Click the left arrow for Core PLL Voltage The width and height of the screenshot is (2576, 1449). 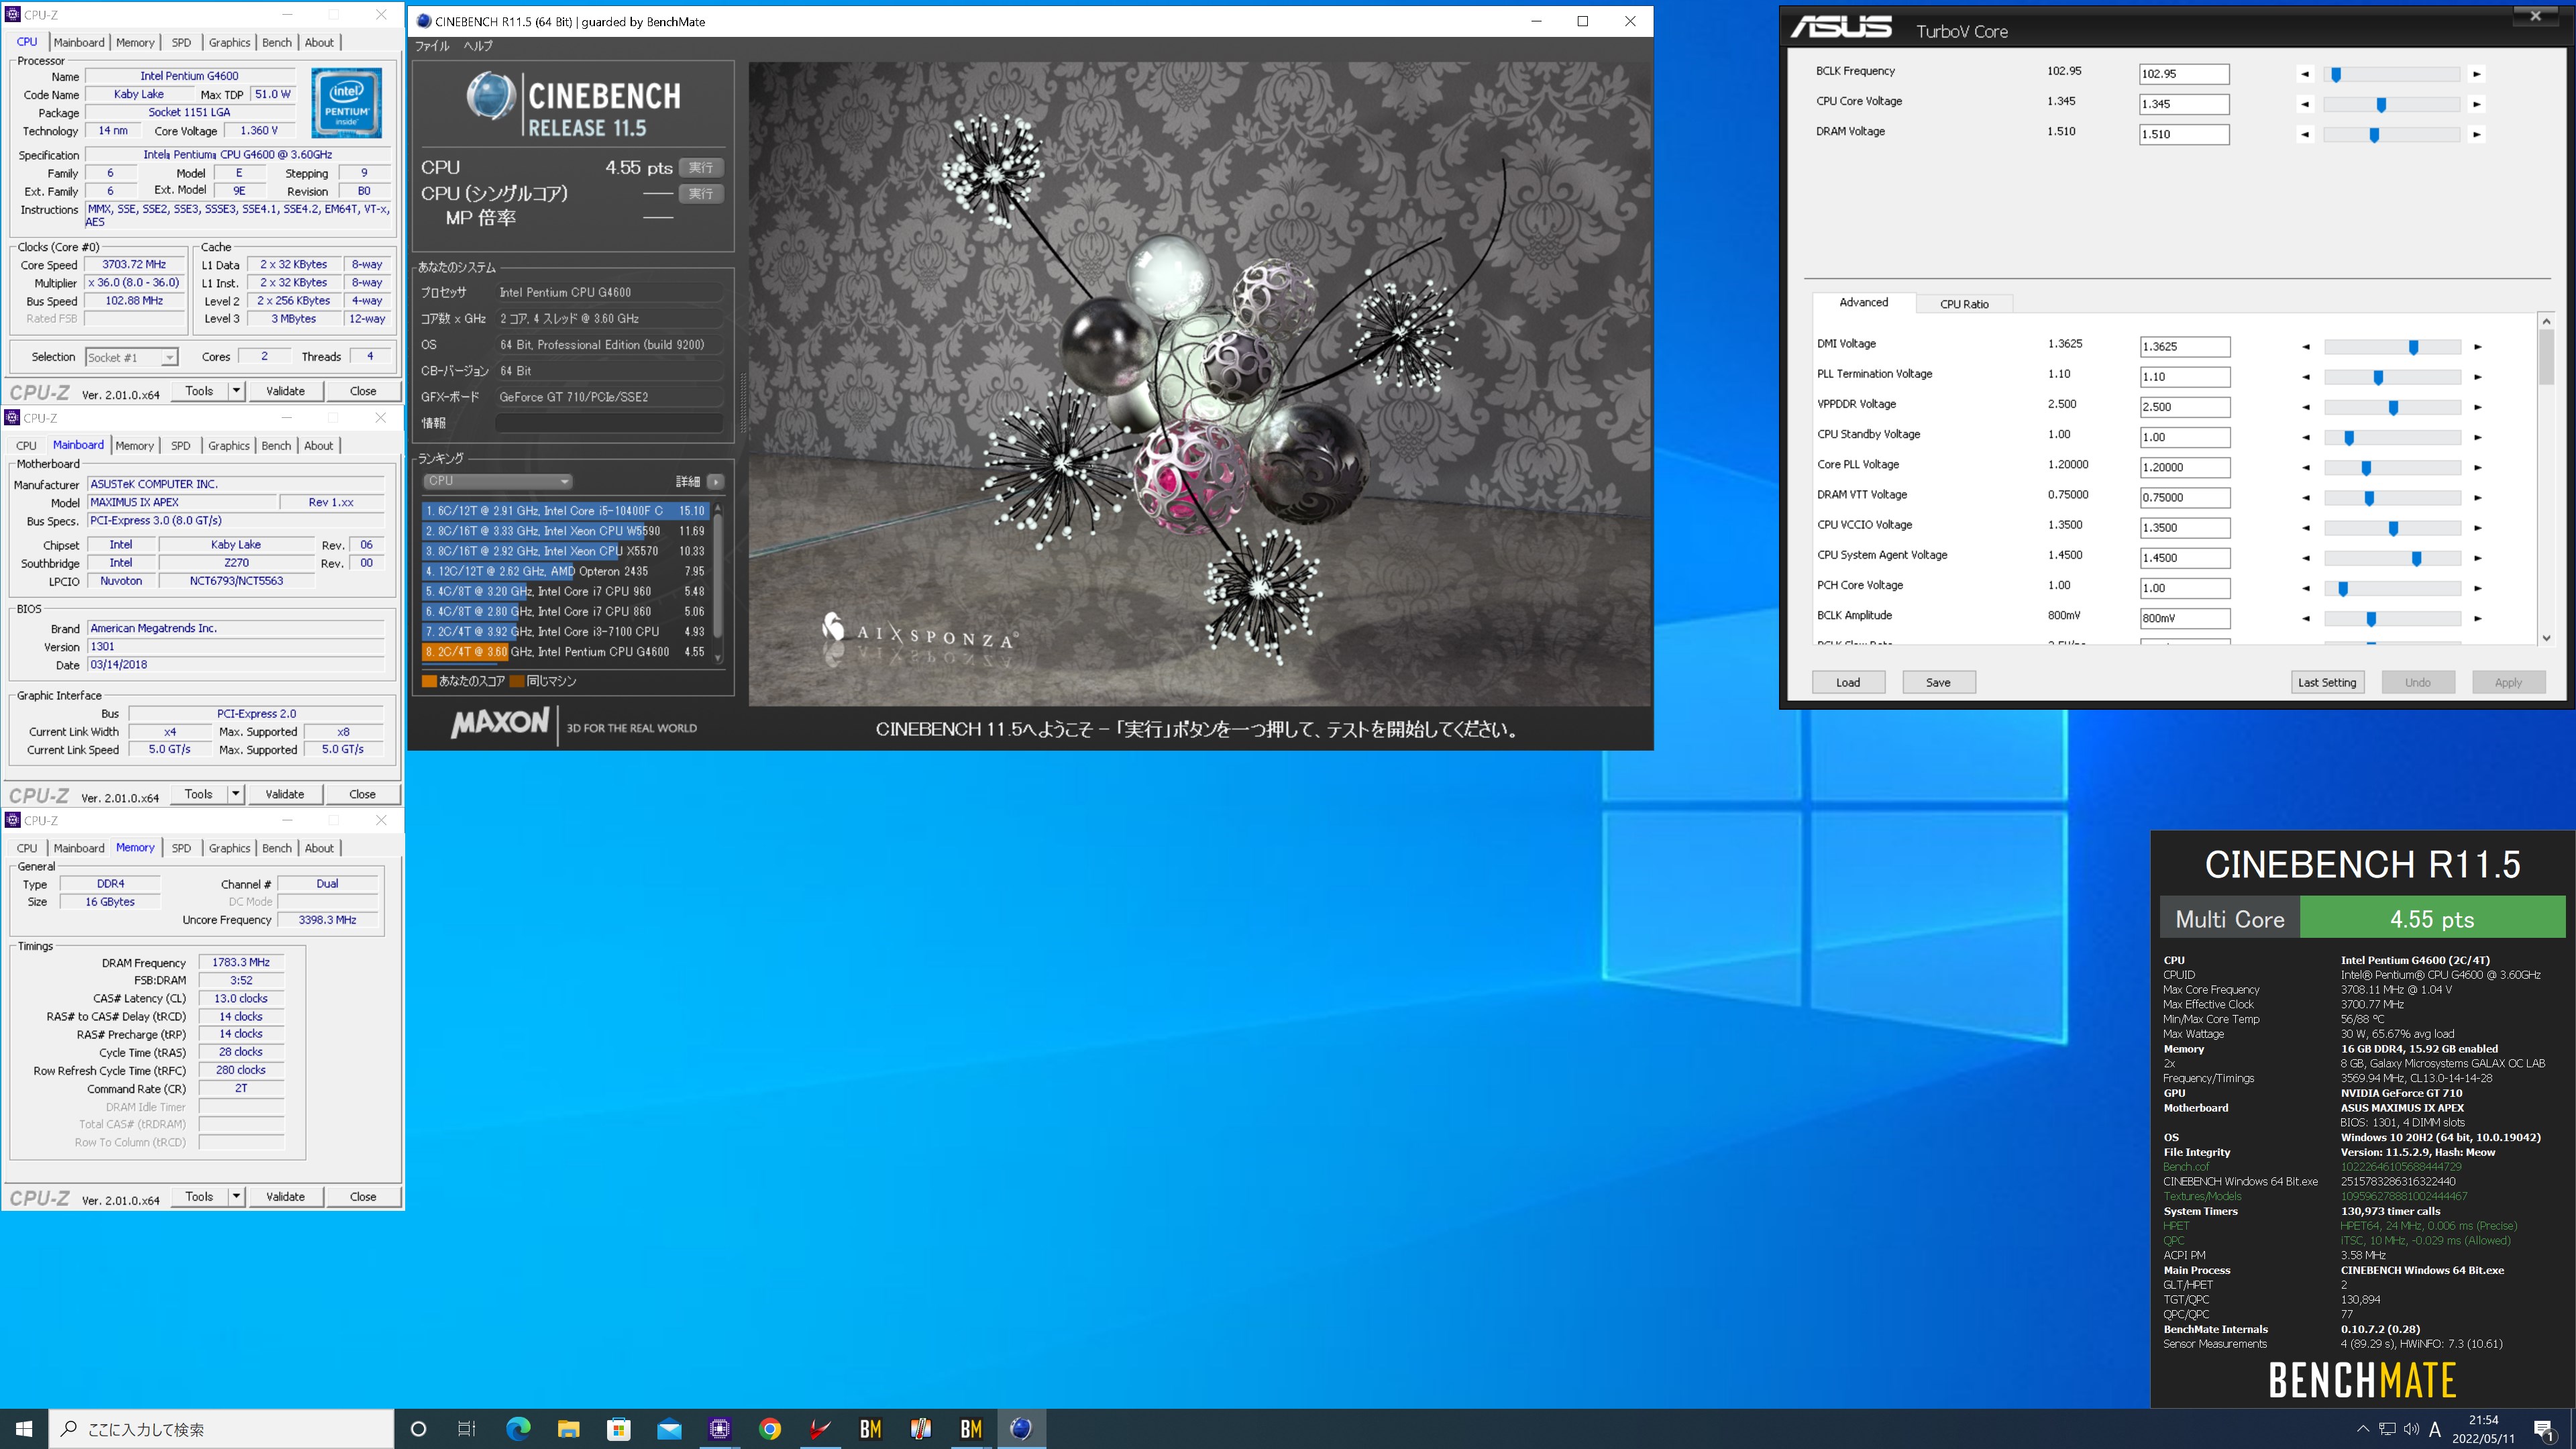(x=2306, y=467)
